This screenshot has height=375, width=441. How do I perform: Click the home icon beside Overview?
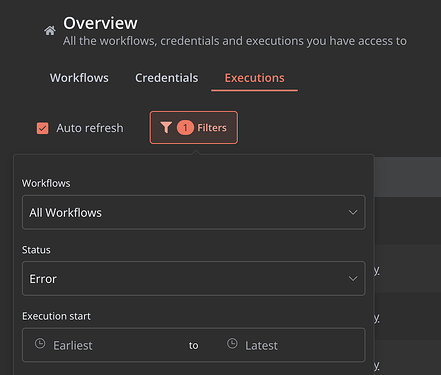click(50, 31)
